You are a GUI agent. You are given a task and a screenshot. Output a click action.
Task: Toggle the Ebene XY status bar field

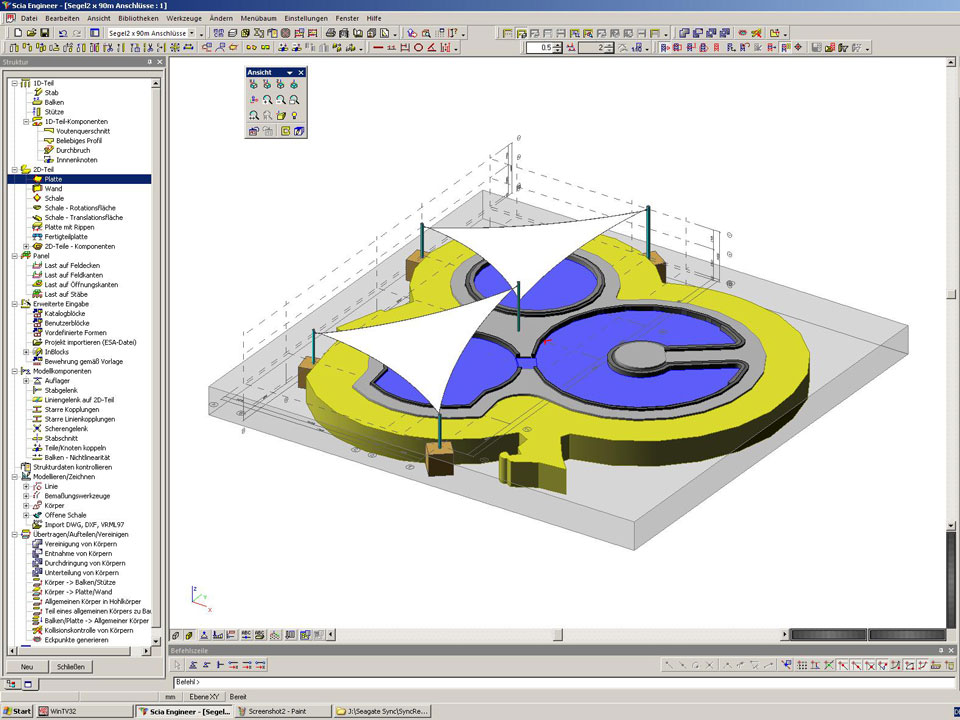tap(205, 696)
